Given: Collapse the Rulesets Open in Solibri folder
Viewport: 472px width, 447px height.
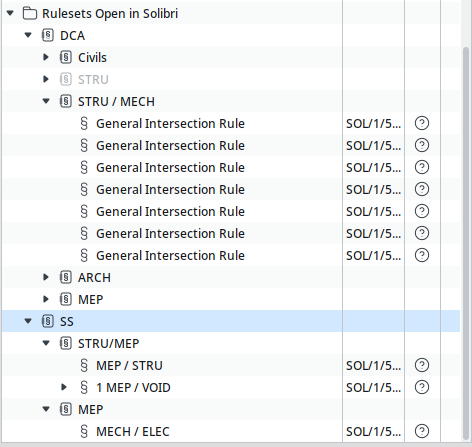Looking at the screenshot, I should (10, 13).
